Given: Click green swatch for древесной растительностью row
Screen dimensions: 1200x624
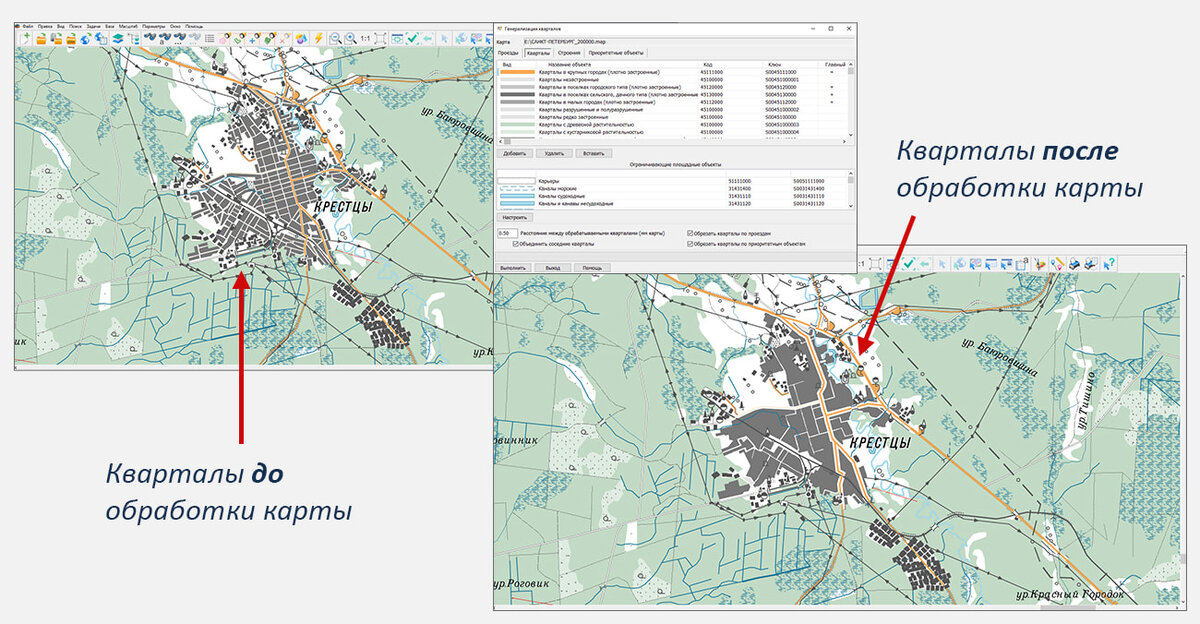Looking at the screenshot, I should 517,124.
